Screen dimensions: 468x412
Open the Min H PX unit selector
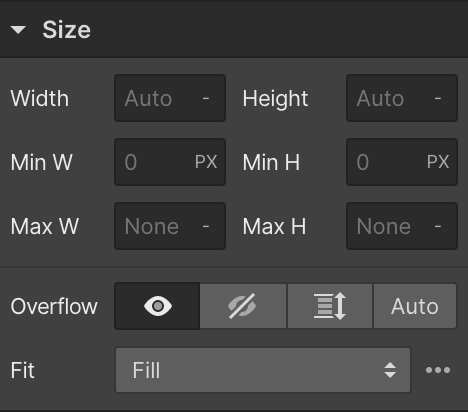click(x=438, y=162)
